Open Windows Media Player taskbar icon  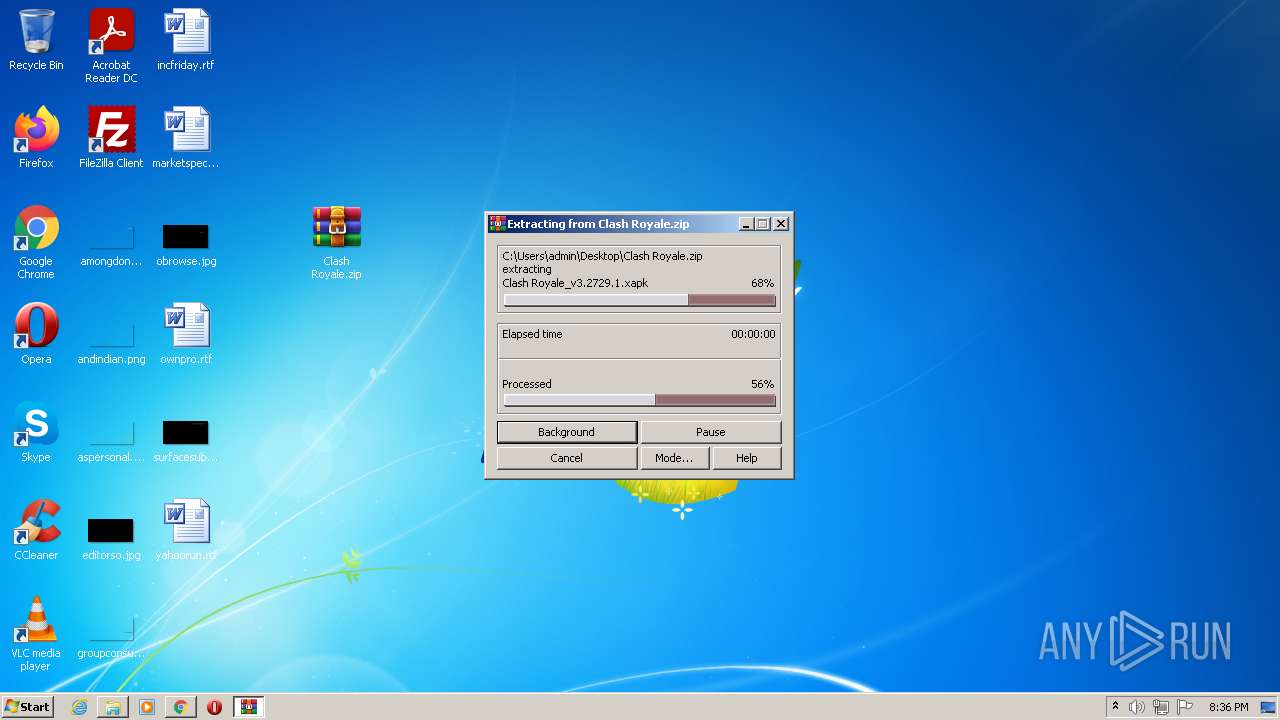point(147,707)
